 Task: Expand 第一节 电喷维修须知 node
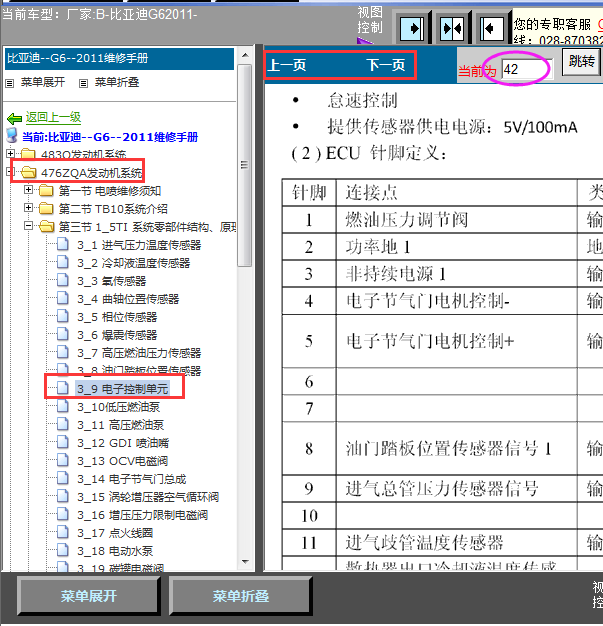(28, 189)
